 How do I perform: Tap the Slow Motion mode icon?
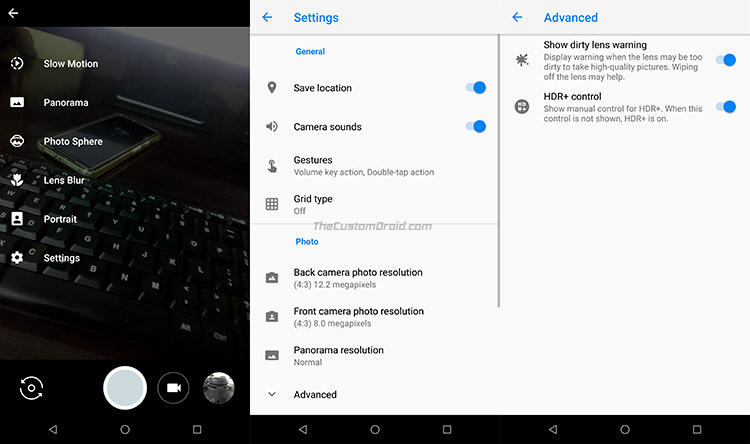[x=17, y=63]
